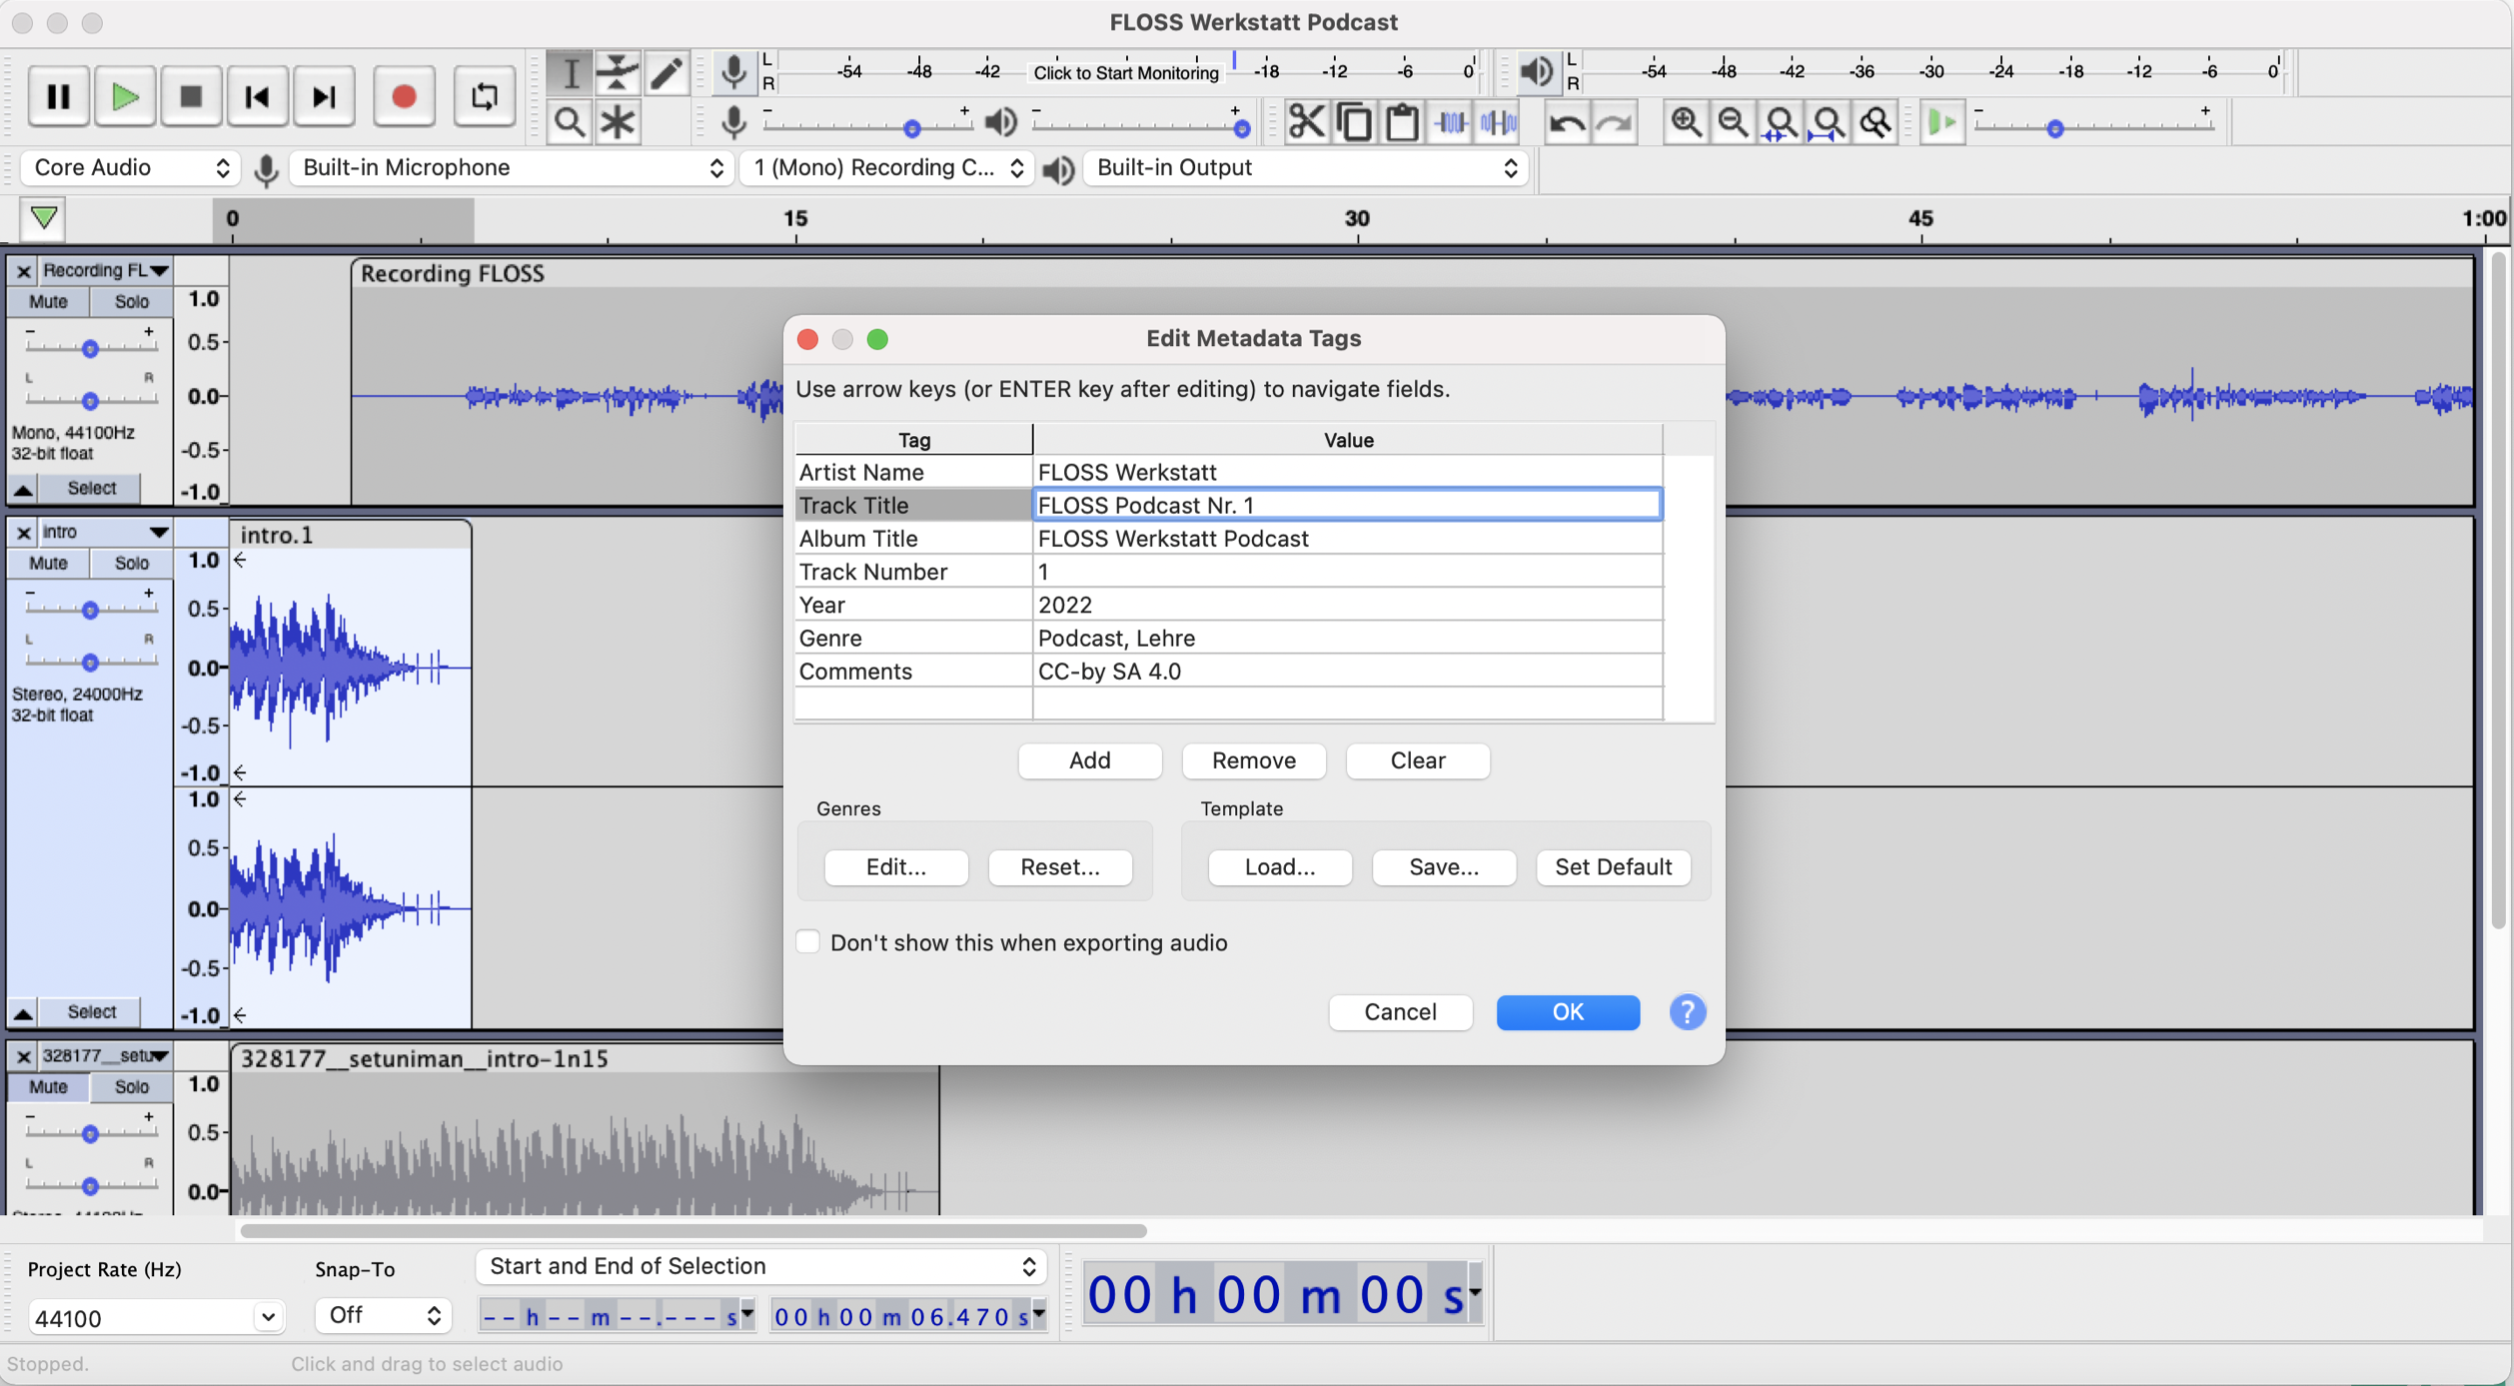Screen dimensions: 2514x1386
Task: Collapse the Recording FLOSS track with arrow
Action: [23, 489]
